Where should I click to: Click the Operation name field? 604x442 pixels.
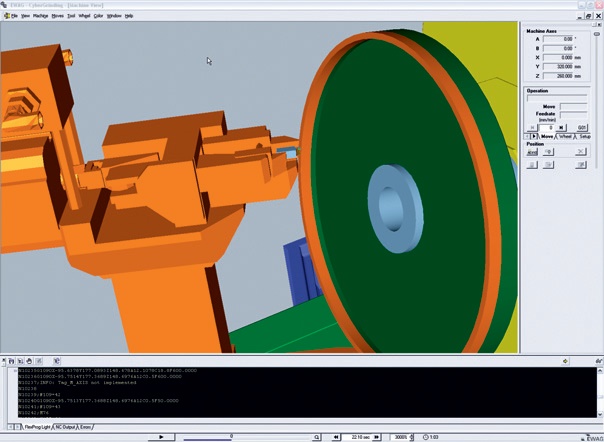tap(557, 98)
